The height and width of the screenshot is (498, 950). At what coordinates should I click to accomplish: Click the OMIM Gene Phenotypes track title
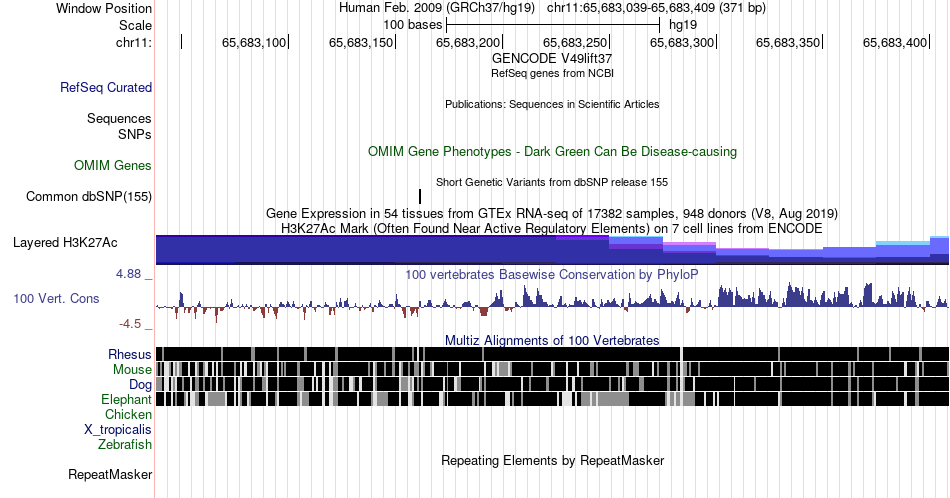pos(552,151)
